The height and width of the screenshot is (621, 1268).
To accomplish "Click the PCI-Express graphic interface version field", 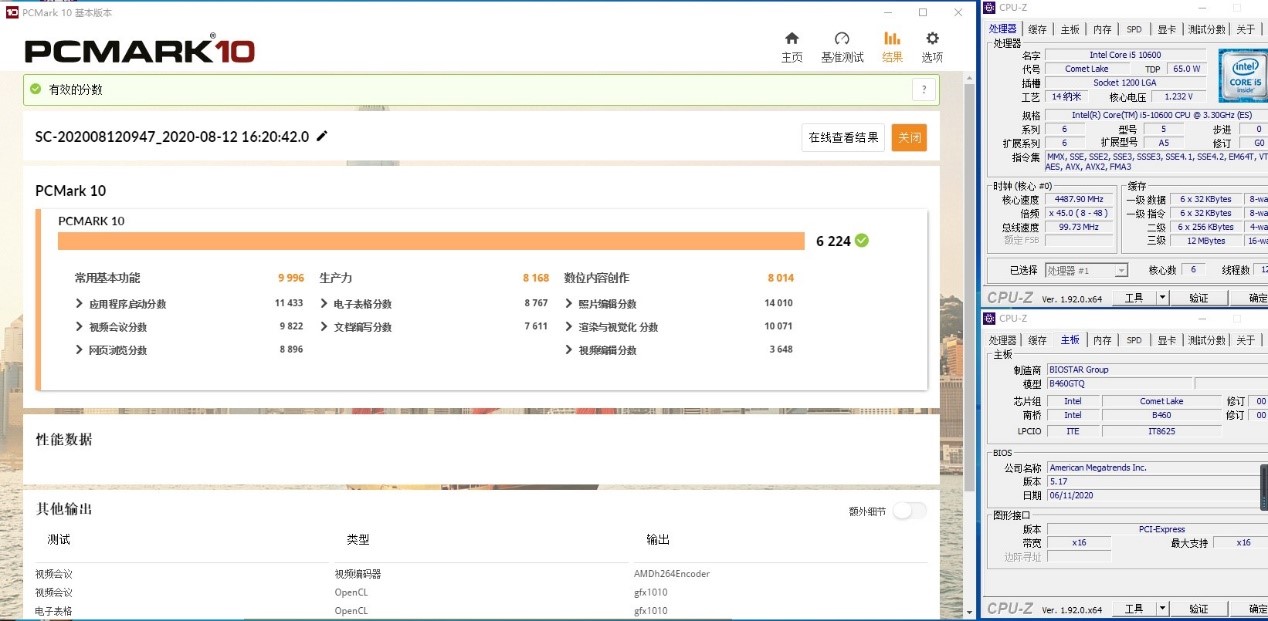I will tap(1155, 529).
